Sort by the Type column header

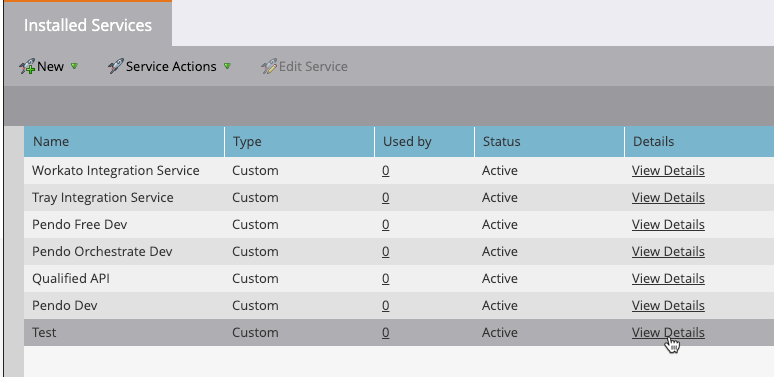300,142
